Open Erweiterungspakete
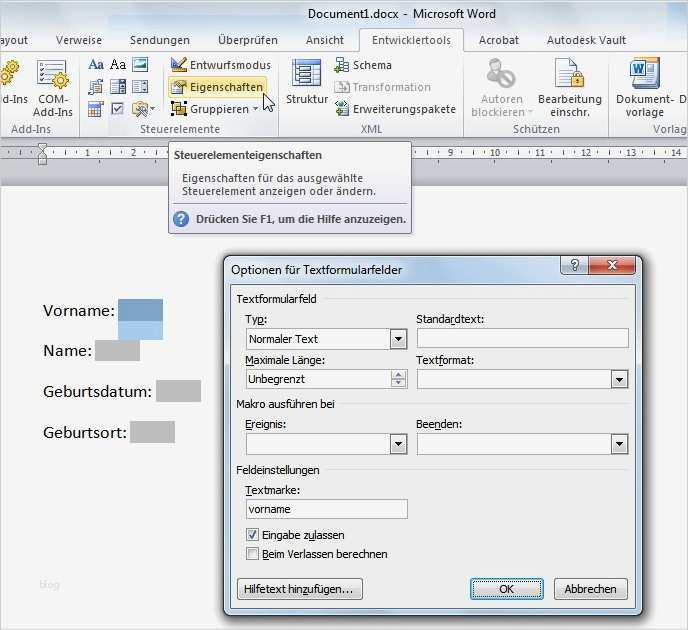Image resolution: width=688 pixels, height=630 pixels. (395, 109)
